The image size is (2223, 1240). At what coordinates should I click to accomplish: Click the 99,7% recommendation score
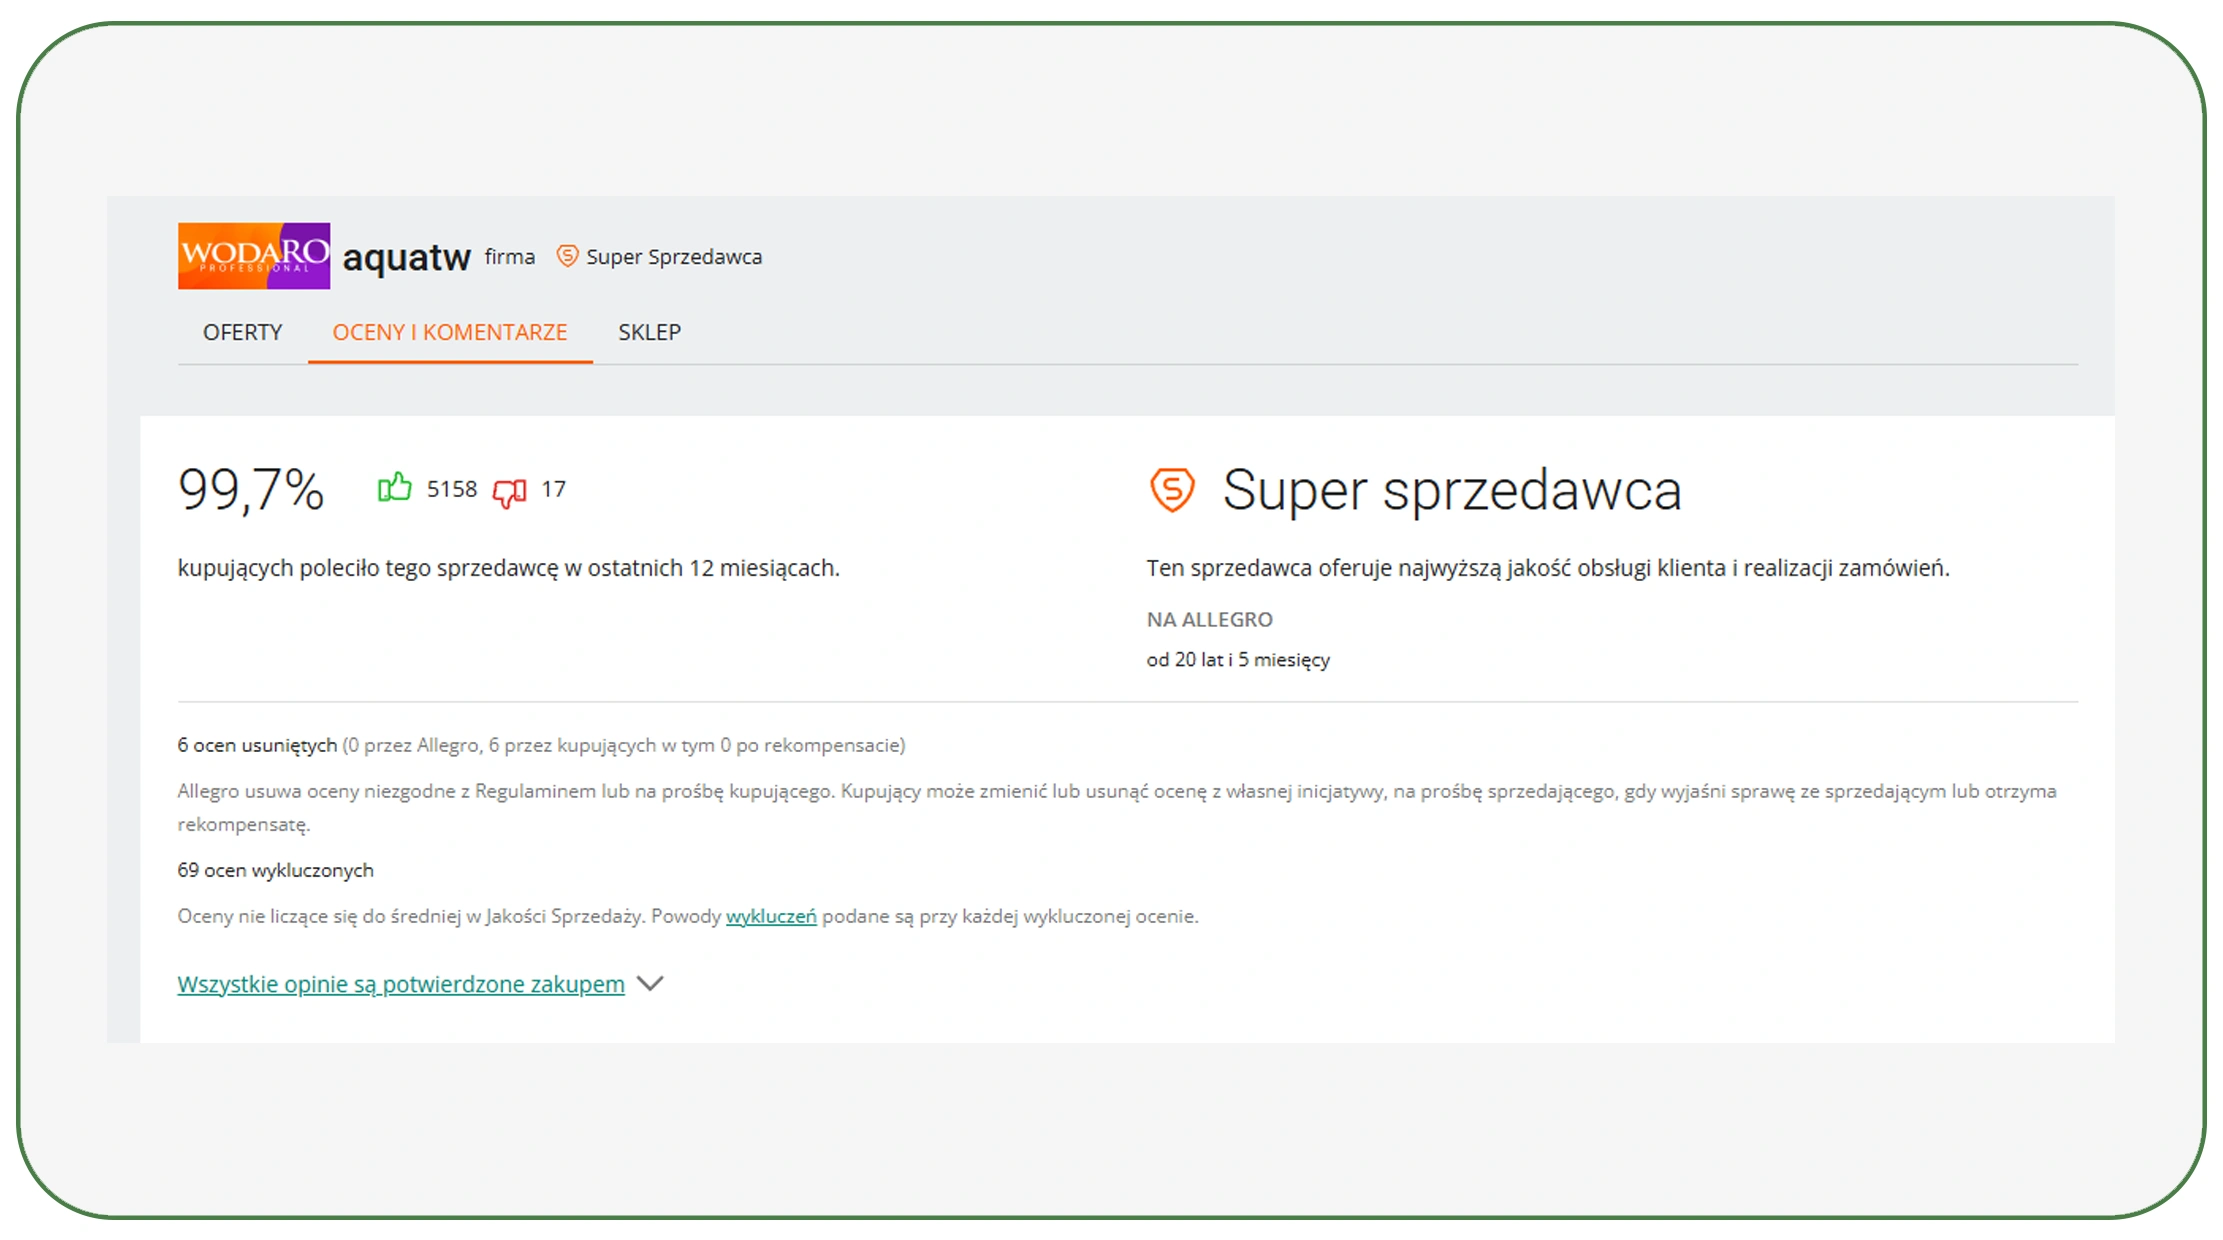coord(251,490)
